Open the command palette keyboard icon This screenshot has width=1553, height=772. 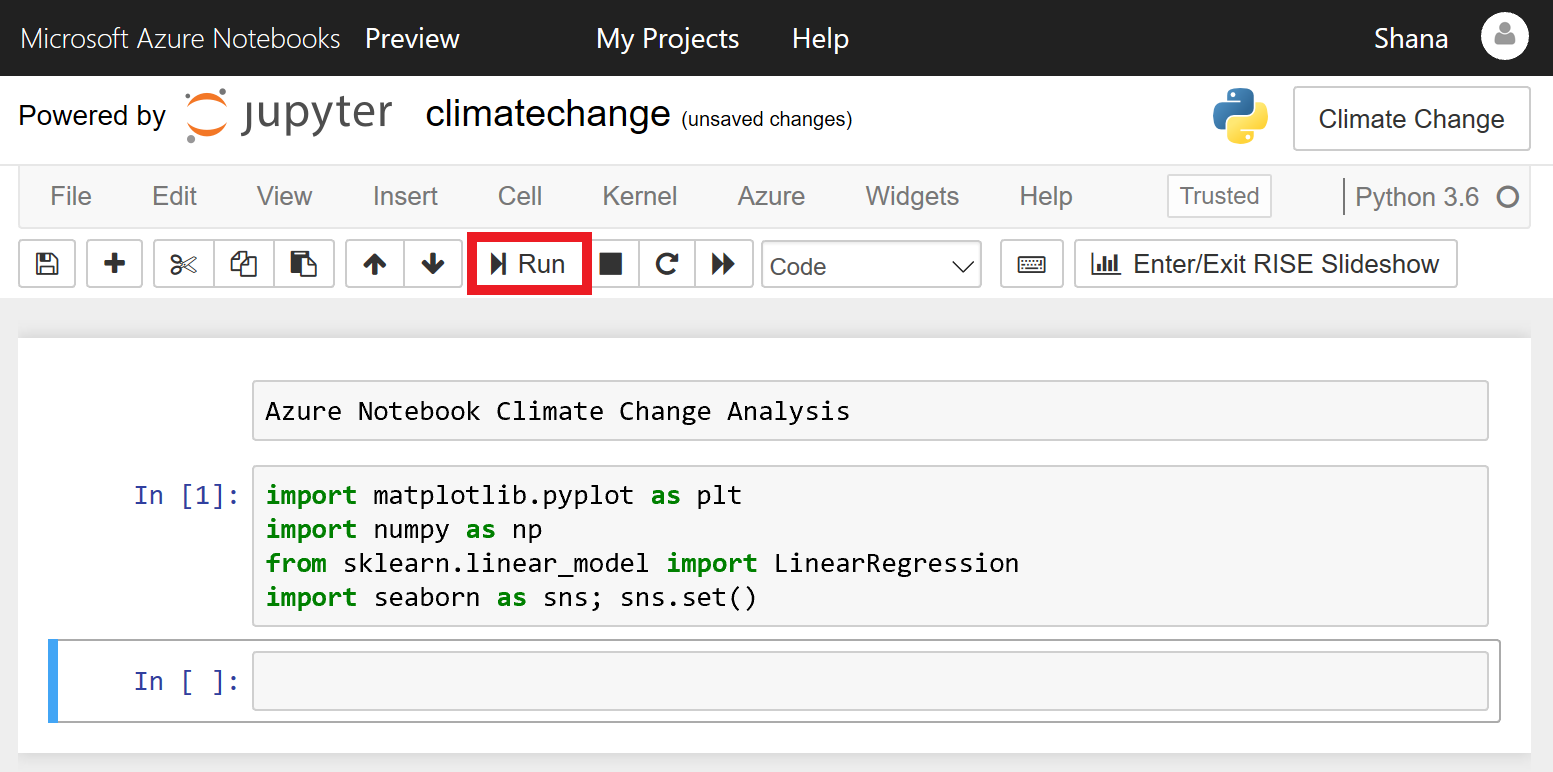pyautogui.click(x=1031, y=264)
